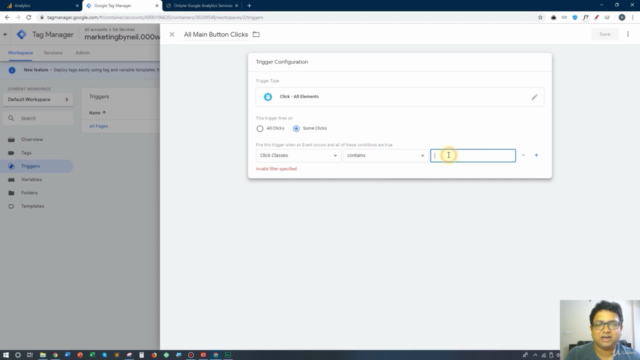Open the trigger's three-dot more options menu
The width and height of the screenshot is (640, 360).
click(628, 34)
